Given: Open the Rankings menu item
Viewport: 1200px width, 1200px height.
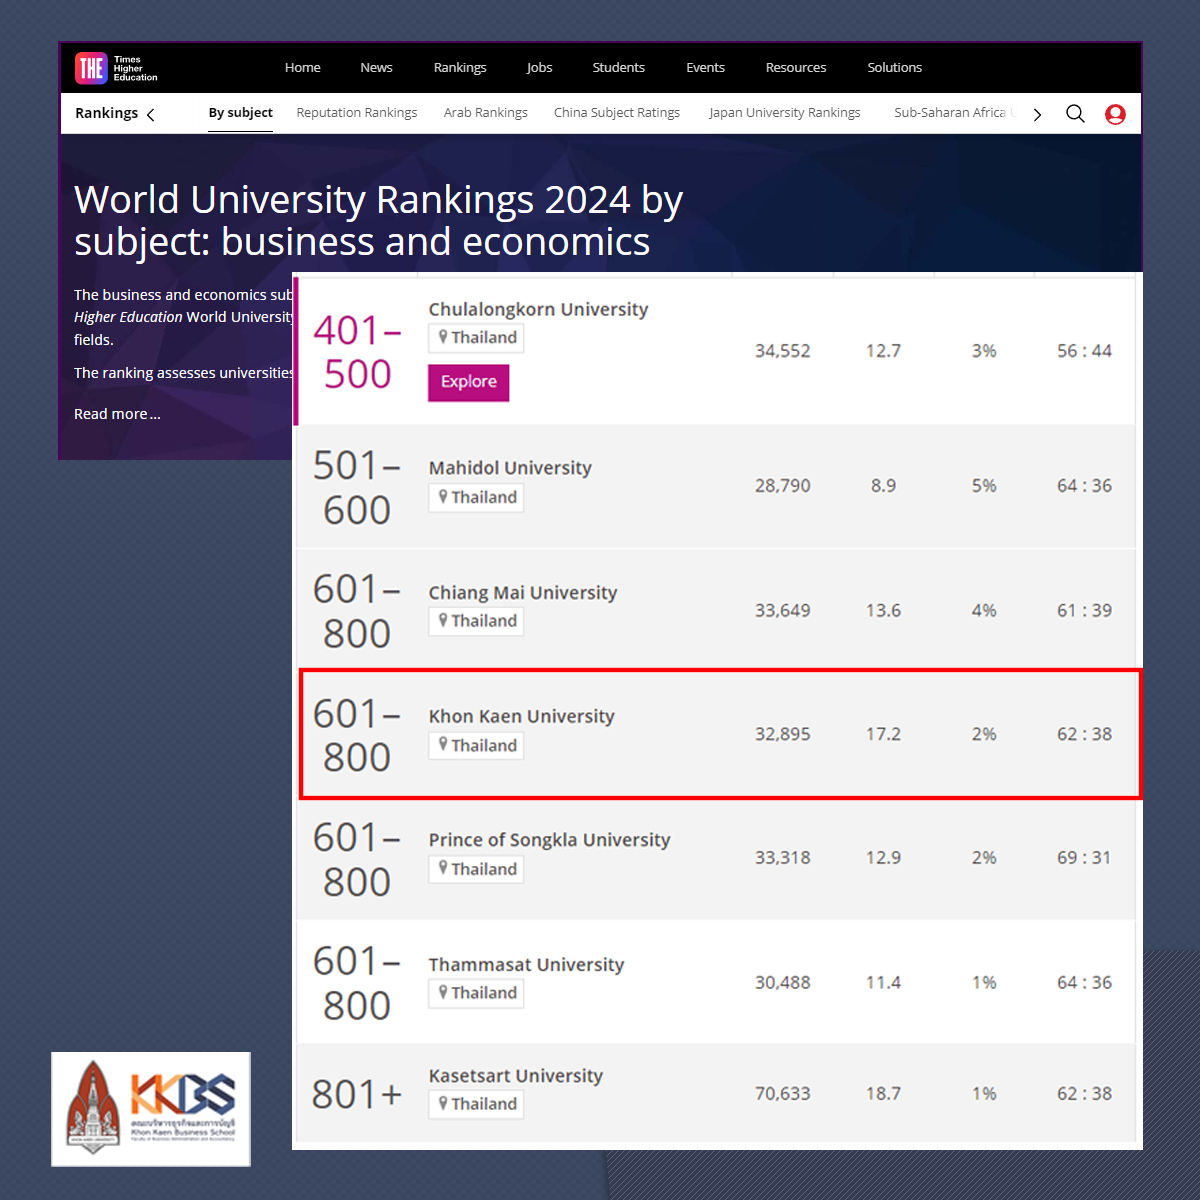Looking at the screenshot, I should [460, 67].
